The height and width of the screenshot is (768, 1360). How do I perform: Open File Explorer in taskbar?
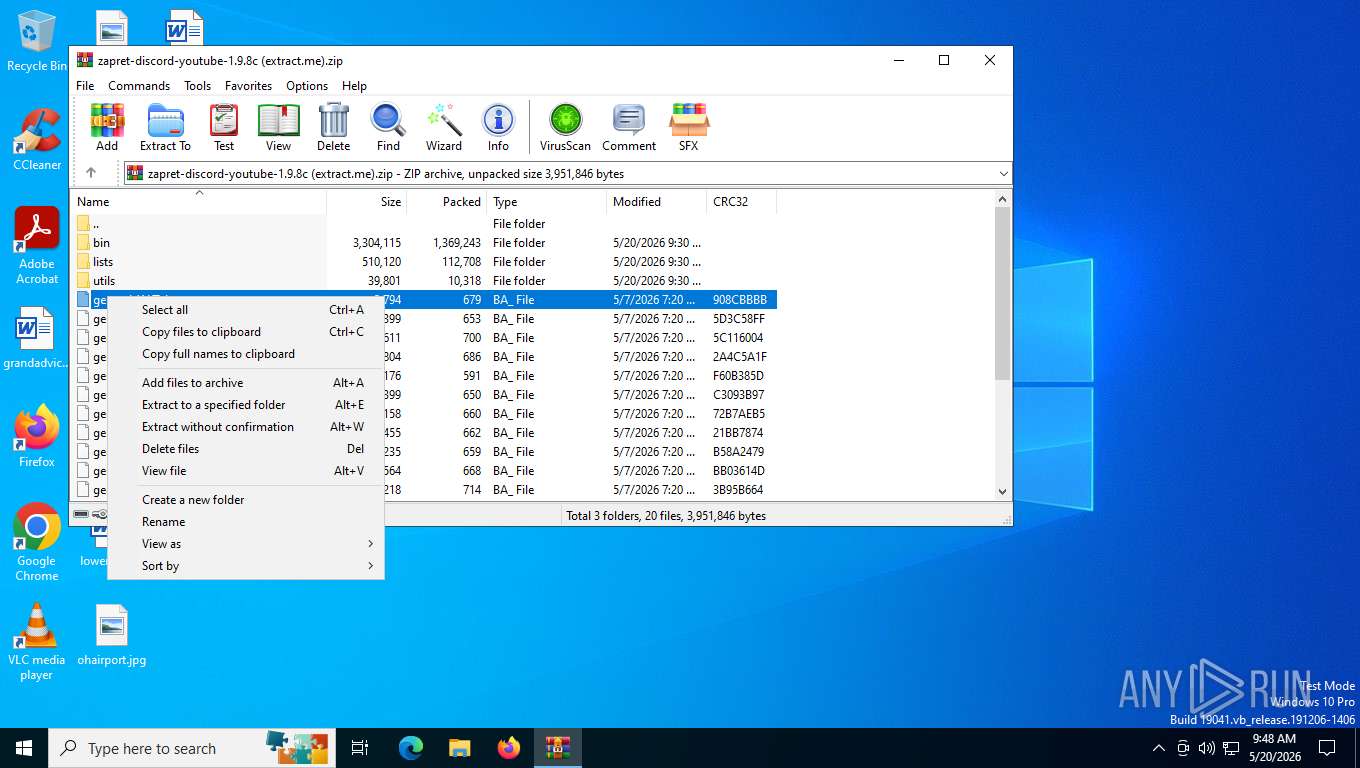pos(459,748)
